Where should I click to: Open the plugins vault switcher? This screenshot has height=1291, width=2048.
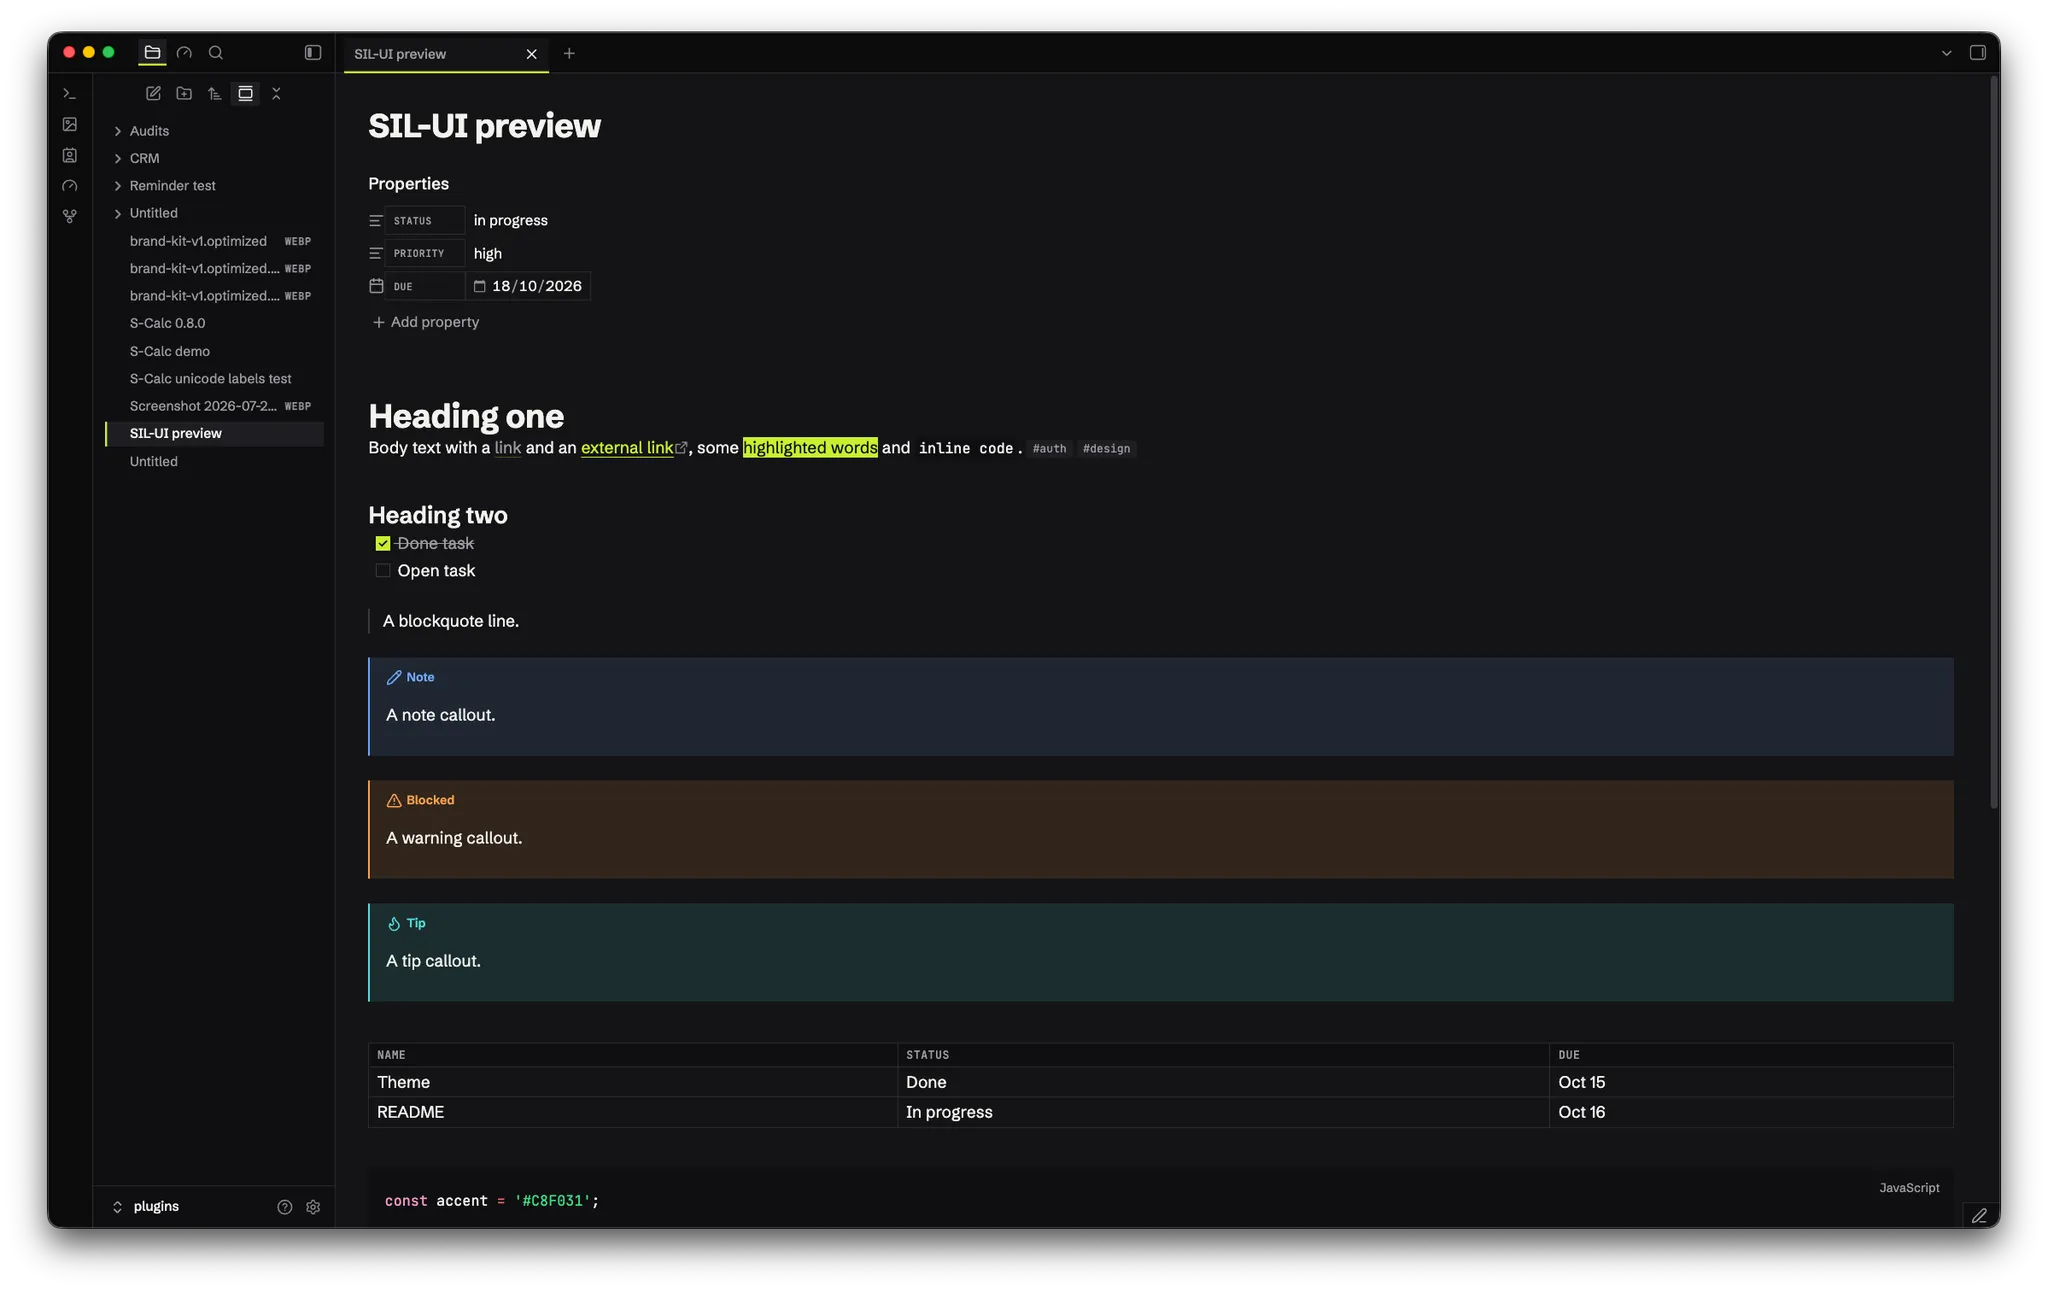[x=146, y=1207]
